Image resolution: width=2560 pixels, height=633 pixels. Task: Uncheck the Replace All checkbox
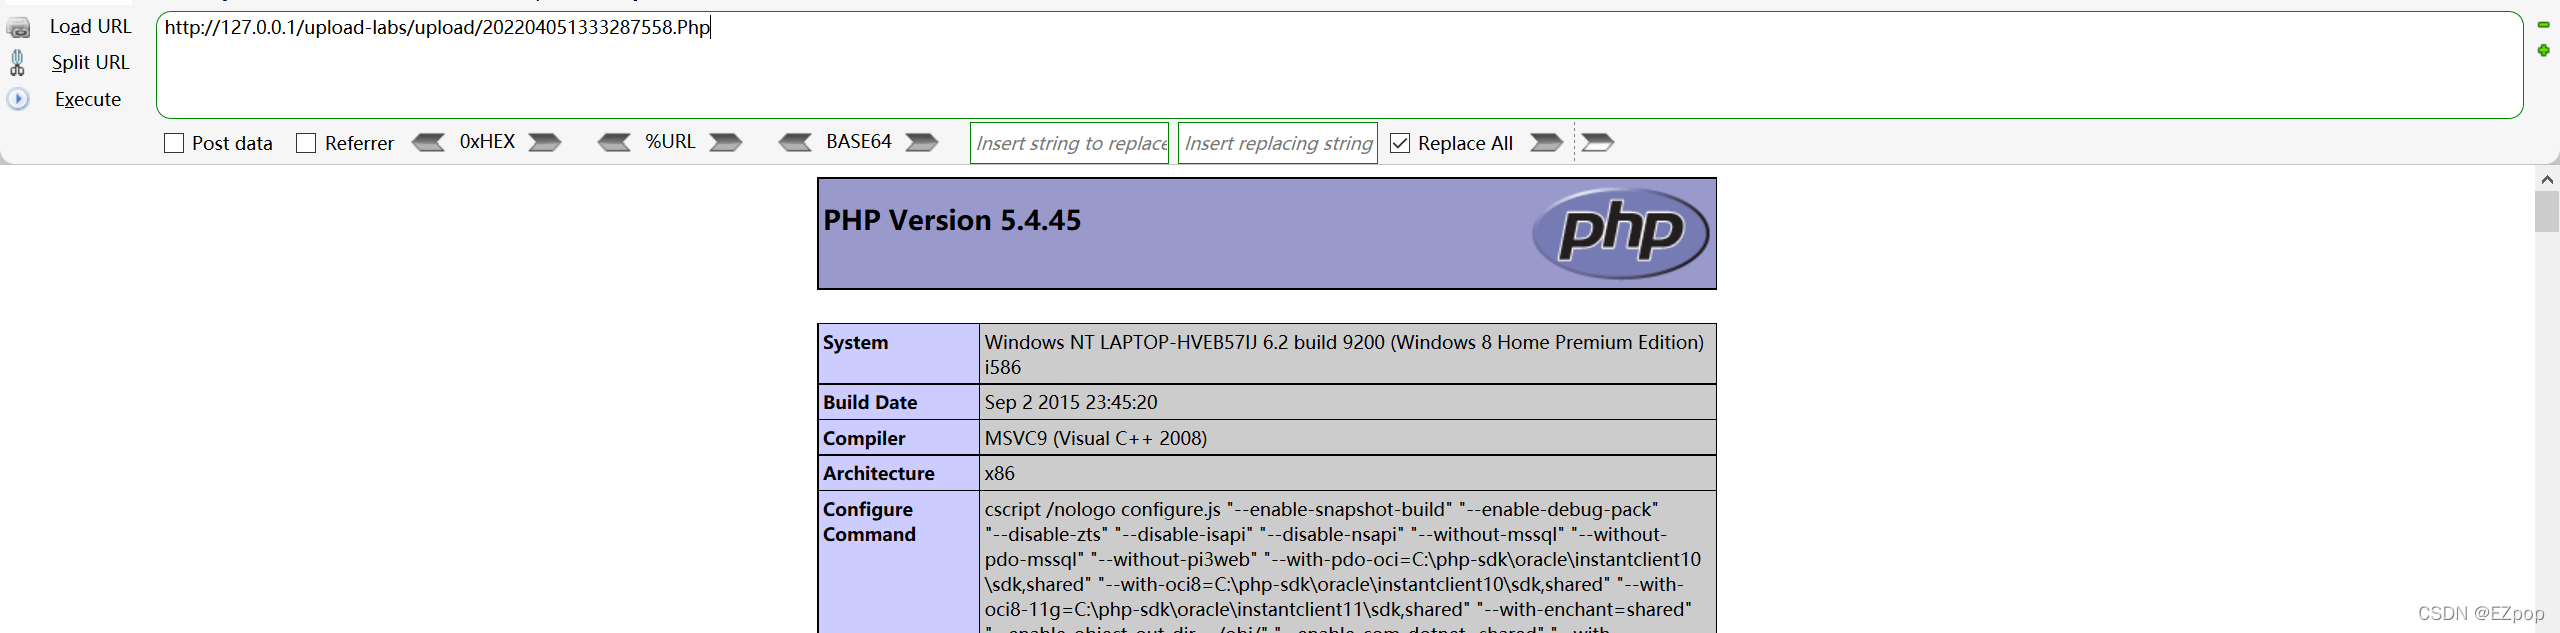pyautogui.click(x=1400, y=143)
